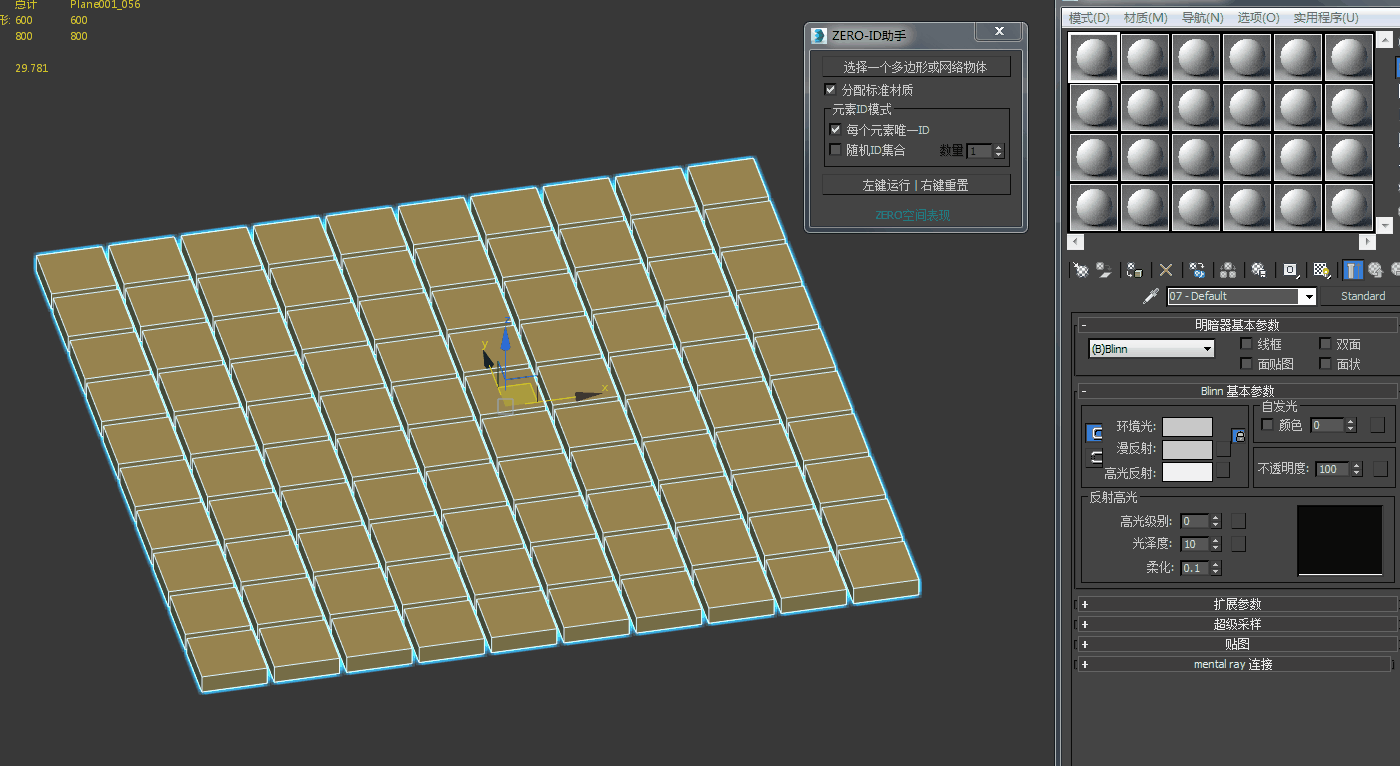
Task: Toggle 分配标准材质 checkbox
Action: 830,90
